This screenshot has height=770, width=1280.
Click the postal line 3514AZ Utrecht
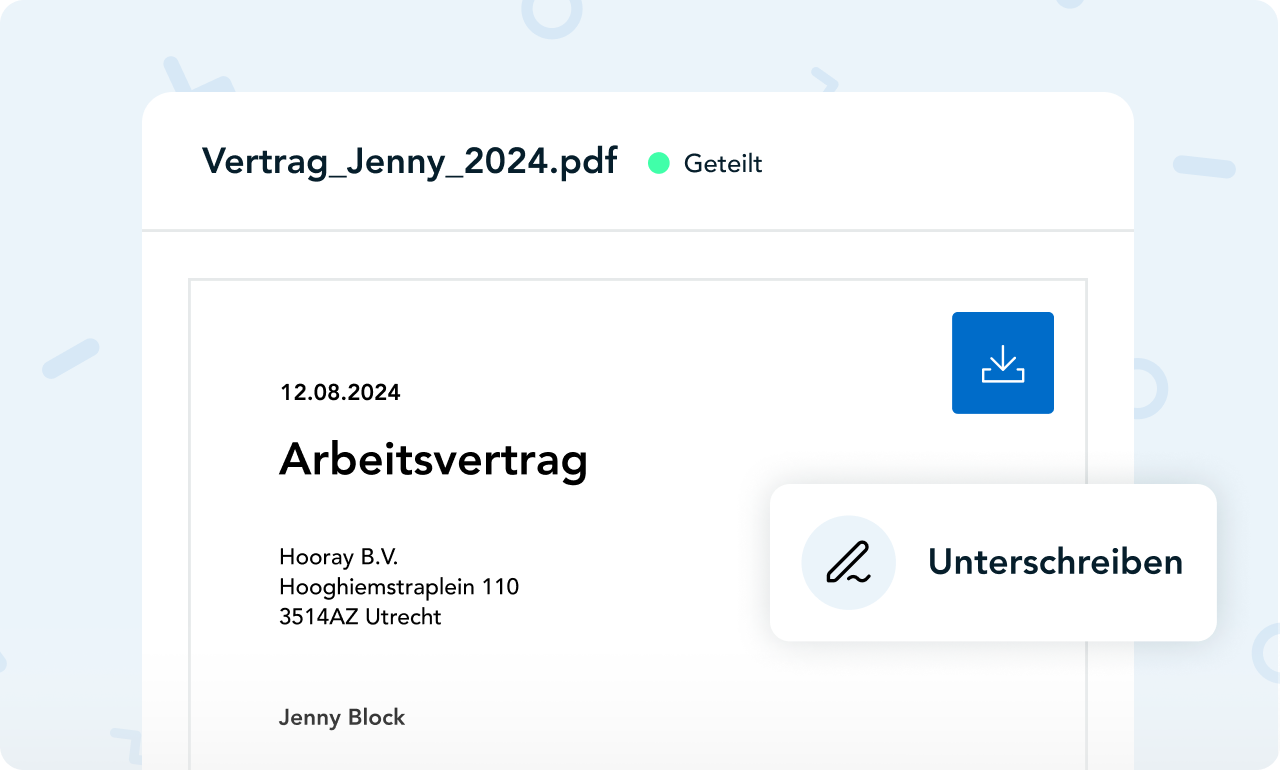(360, 617)
